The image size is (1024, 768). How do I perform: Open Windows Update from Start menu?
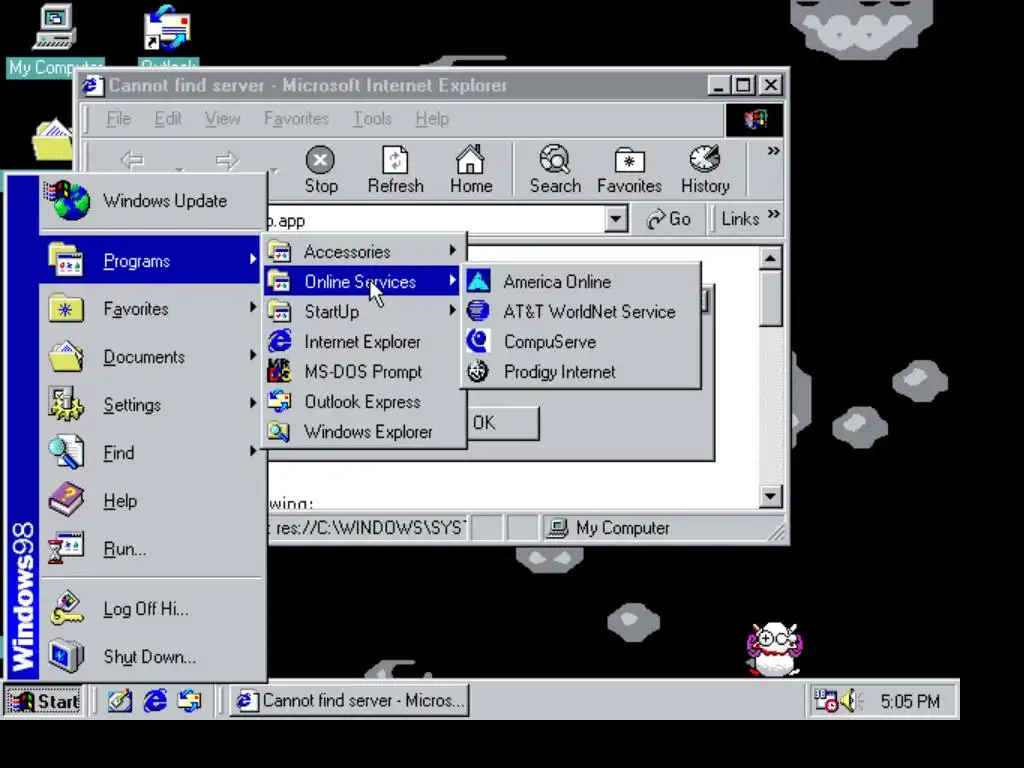[152, 201]
